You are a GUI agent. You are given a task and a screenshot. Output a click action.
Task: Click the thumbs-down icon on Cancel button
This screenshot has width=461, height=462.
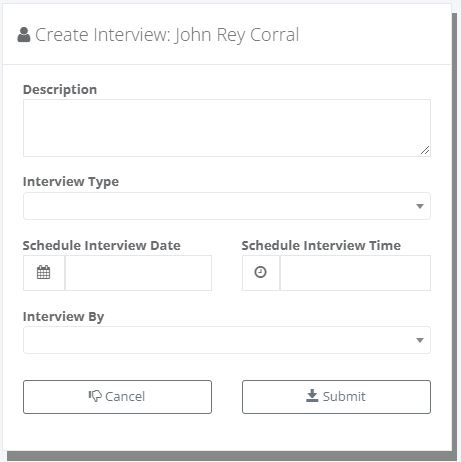click(95, 396)
